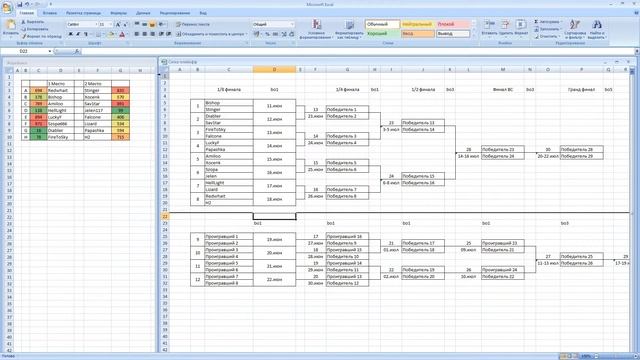Image resolution: width=640 pixels, height=360 pixels.
Task: Toggle align text left
Action: coord(137,34)
